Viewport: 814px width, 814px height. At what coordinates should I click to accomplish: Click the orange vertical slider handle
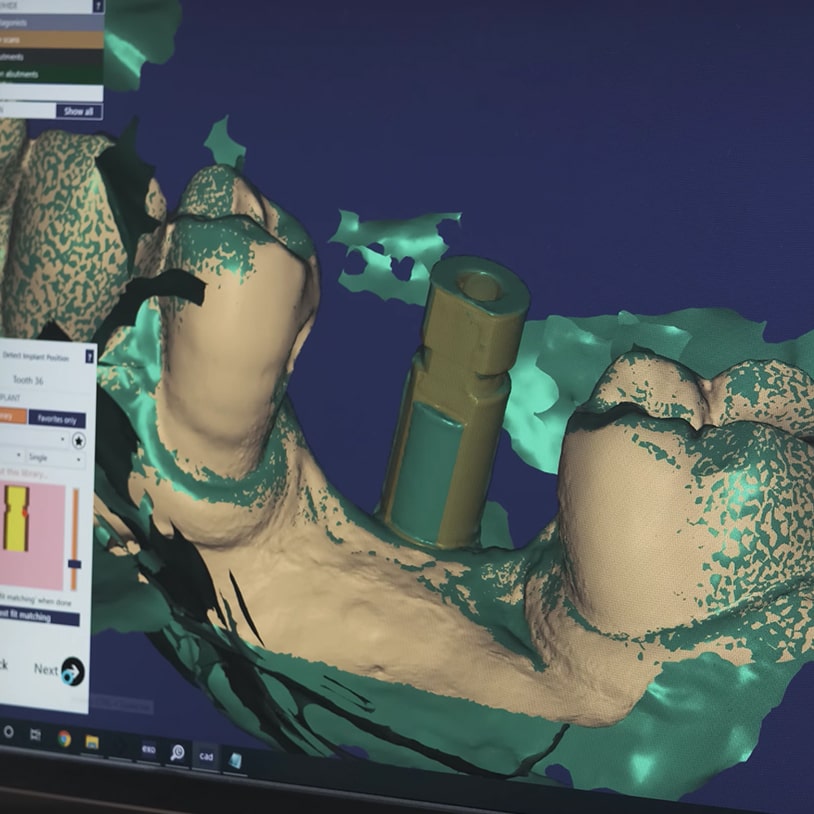point(74,564)
